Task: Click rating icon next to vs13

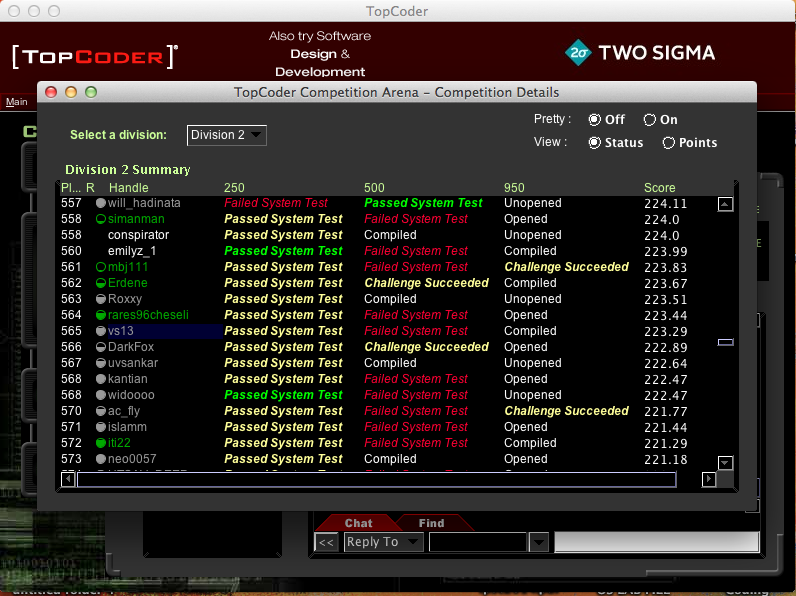Action: coord(101,331)
